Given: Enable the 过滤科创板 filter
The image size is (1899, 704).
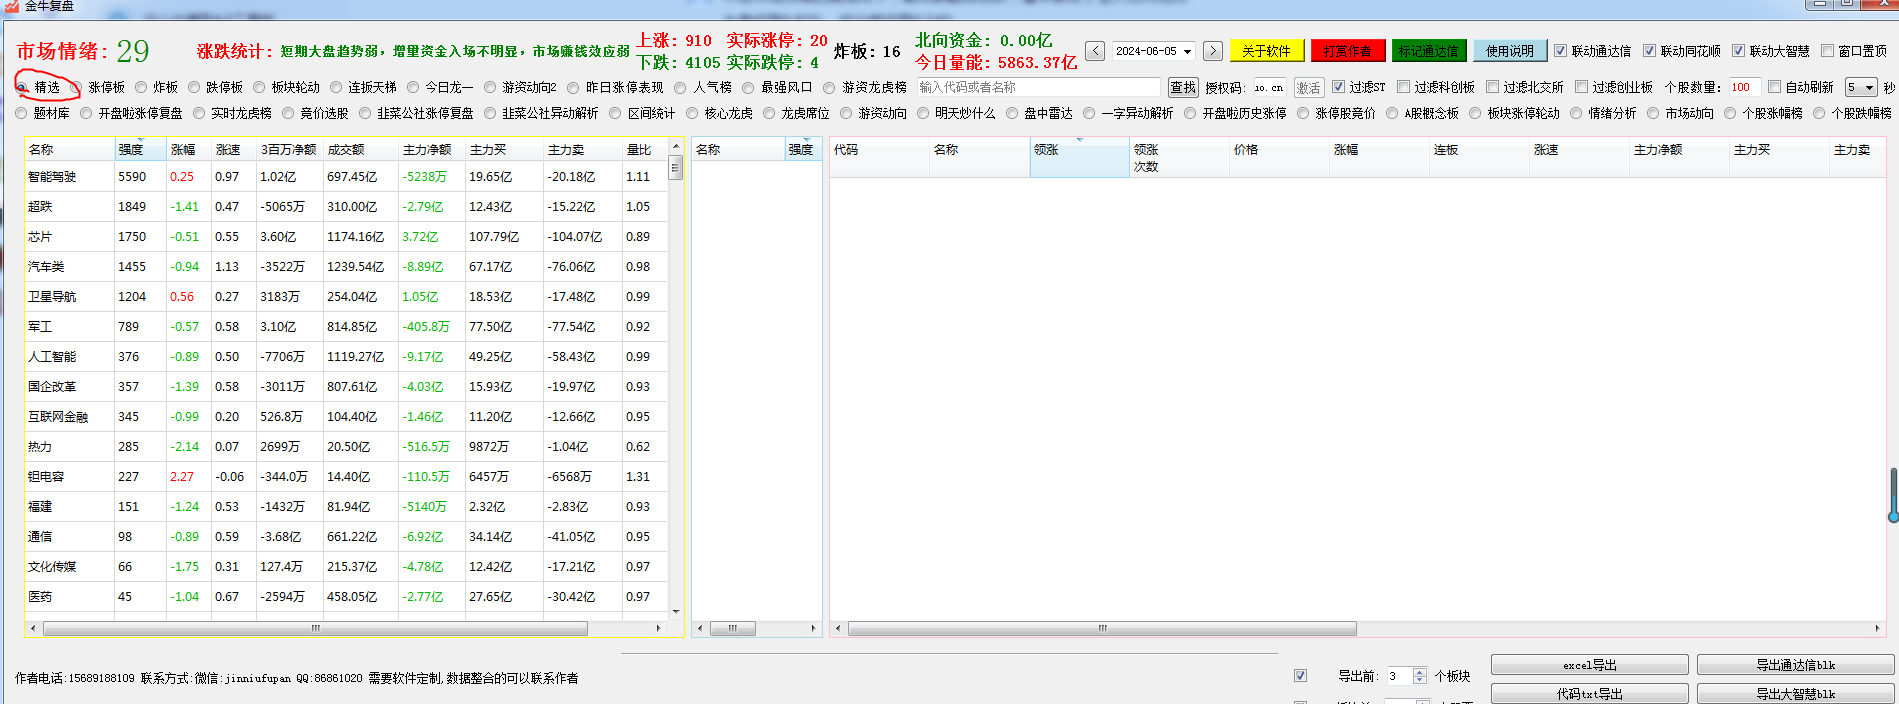Looking at the screenshot, I should (1403, 87).
